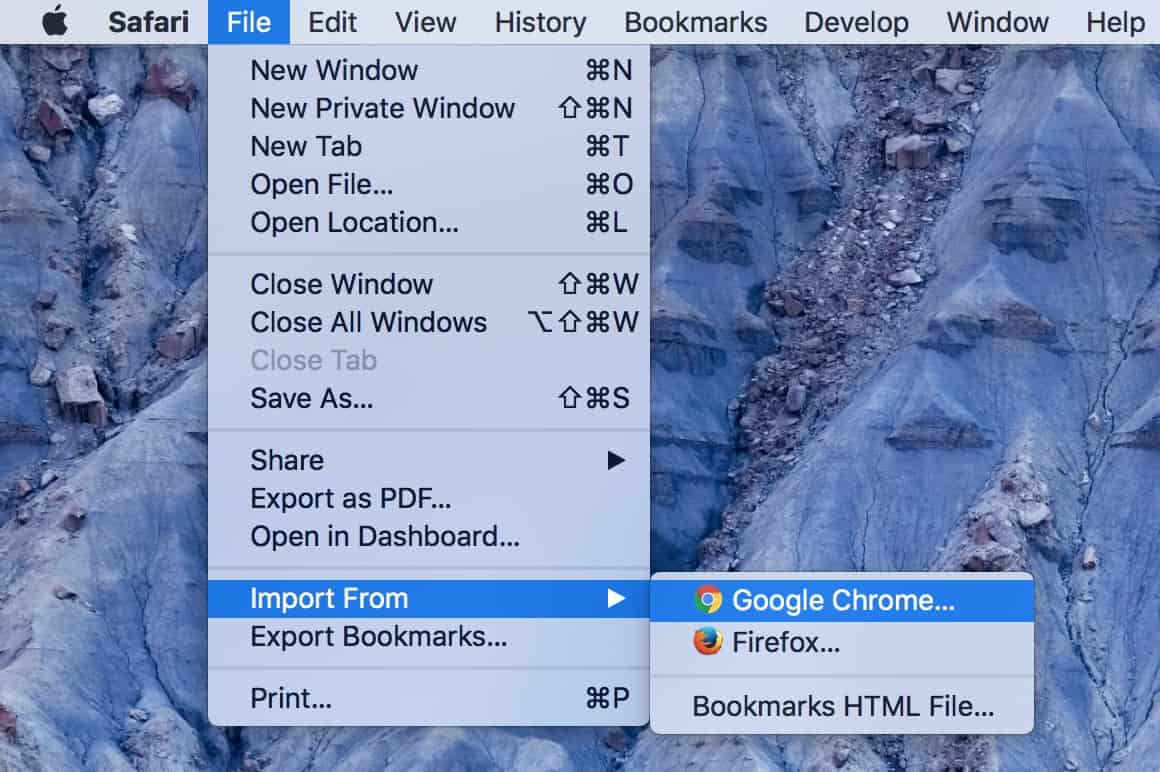Screen dimensions: 1160x772
Task: Open the View menu
Action: (427, 22)
